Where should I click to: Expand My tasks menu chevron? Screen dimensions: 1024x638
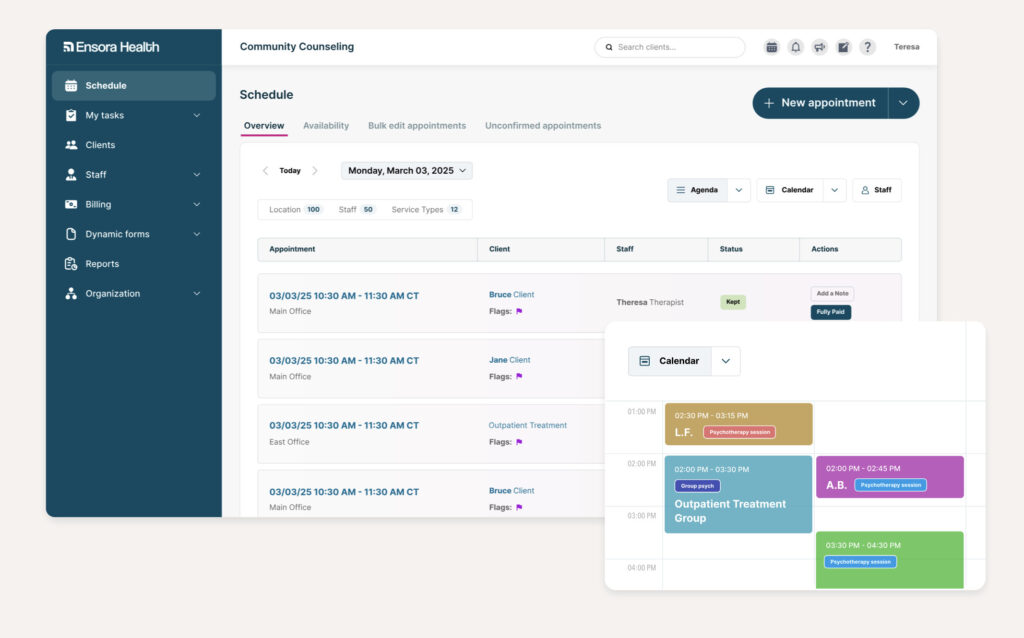point(197,116)
